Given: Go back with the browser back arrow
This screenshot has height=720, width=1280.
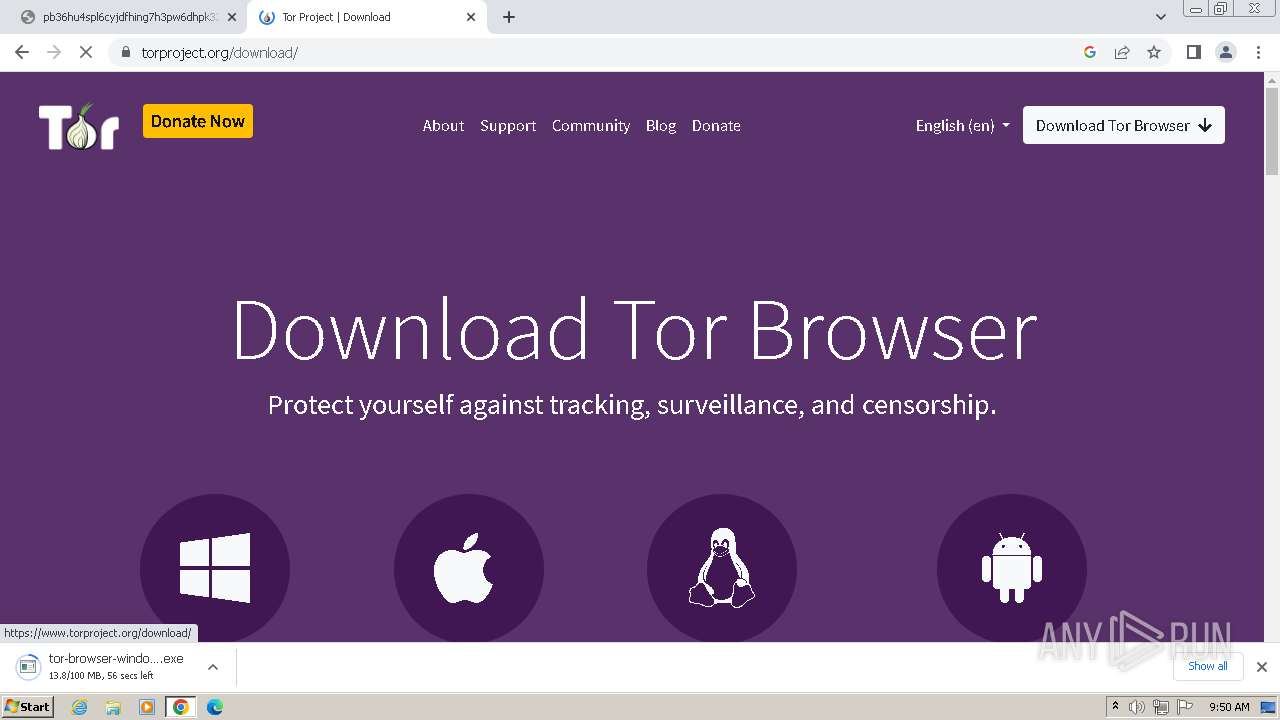Looking at the screenshot, I should 22,52.
